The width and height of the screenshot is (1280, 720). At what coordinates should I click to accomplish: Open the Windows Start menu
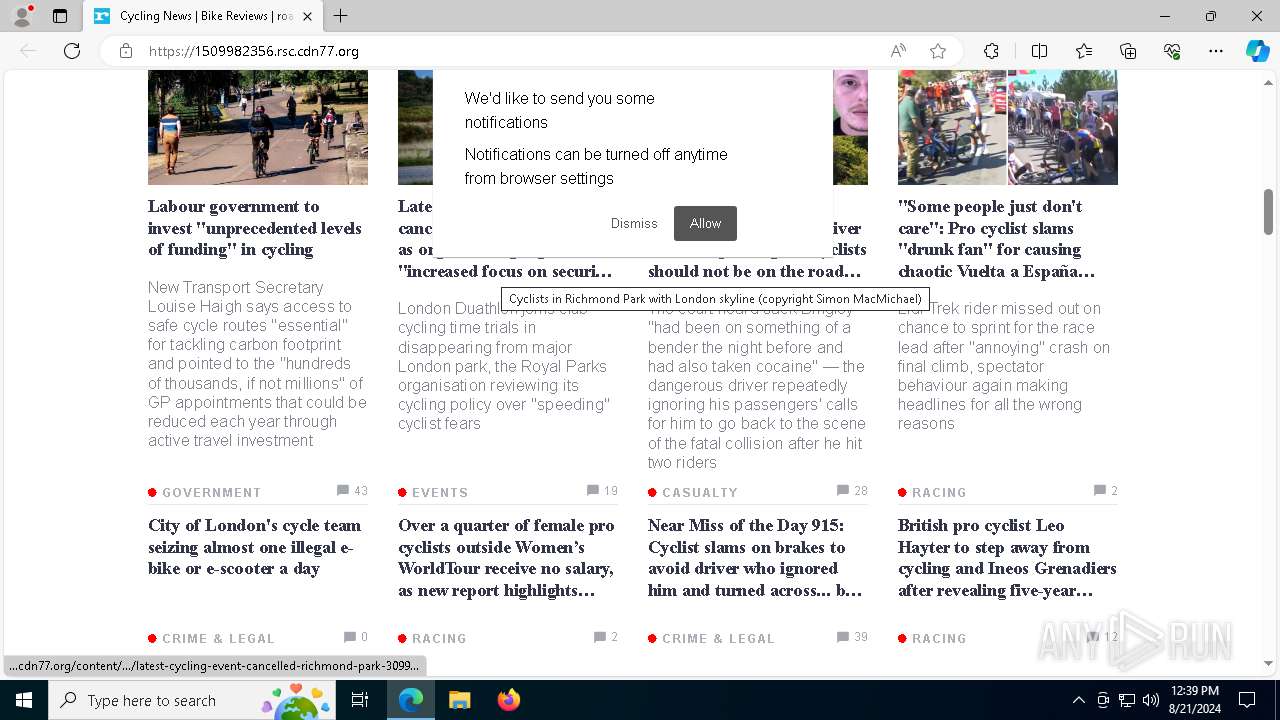[x=24, y=700]
